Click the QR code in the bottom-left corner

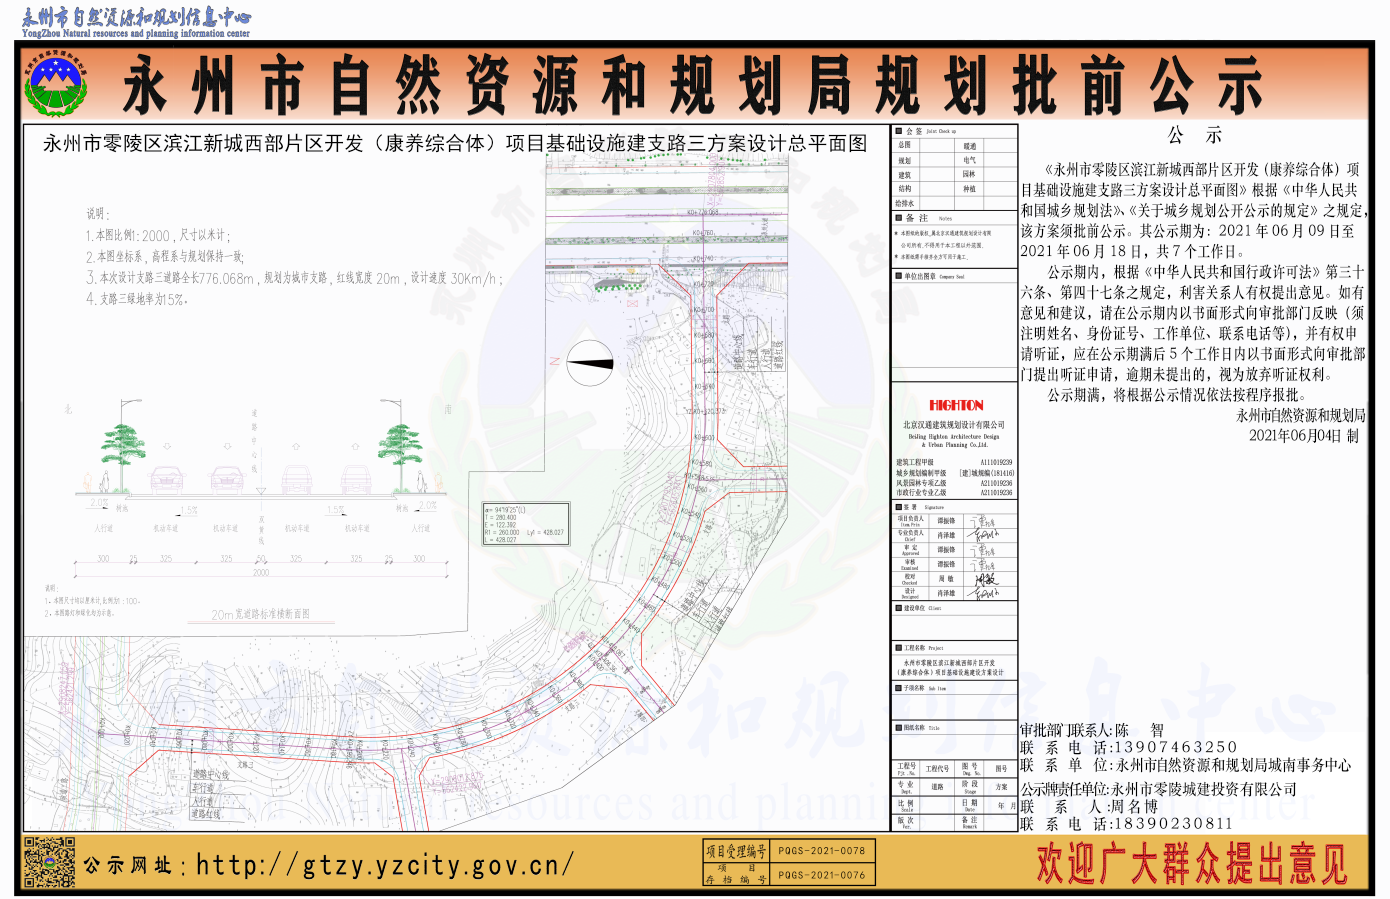pos(49,863)
